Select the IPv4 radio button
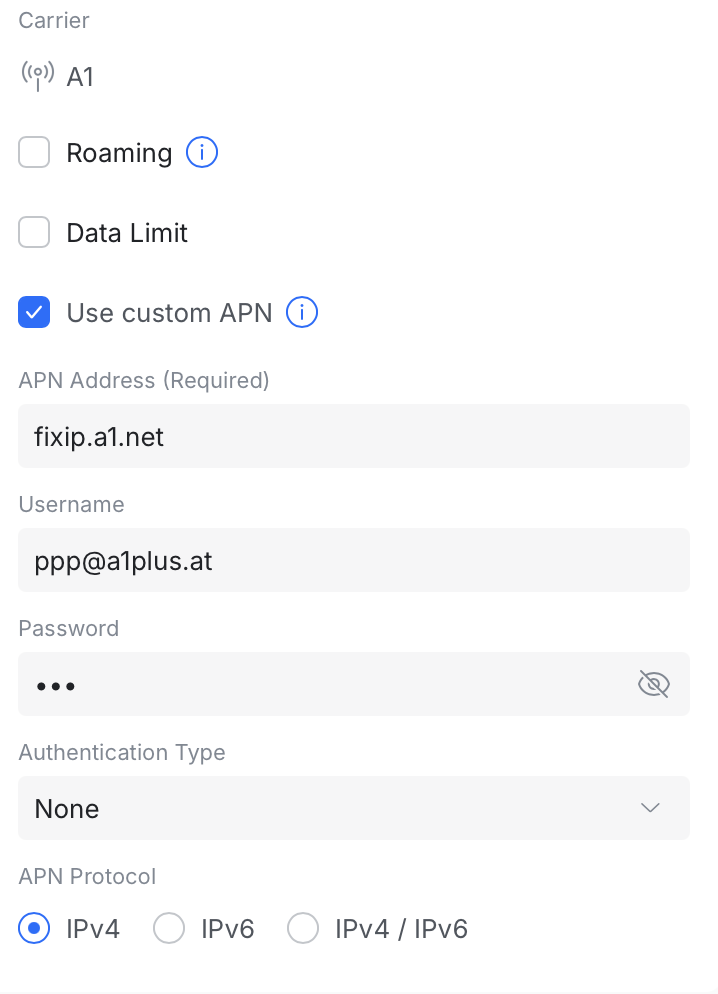 [x=34, y=929]
